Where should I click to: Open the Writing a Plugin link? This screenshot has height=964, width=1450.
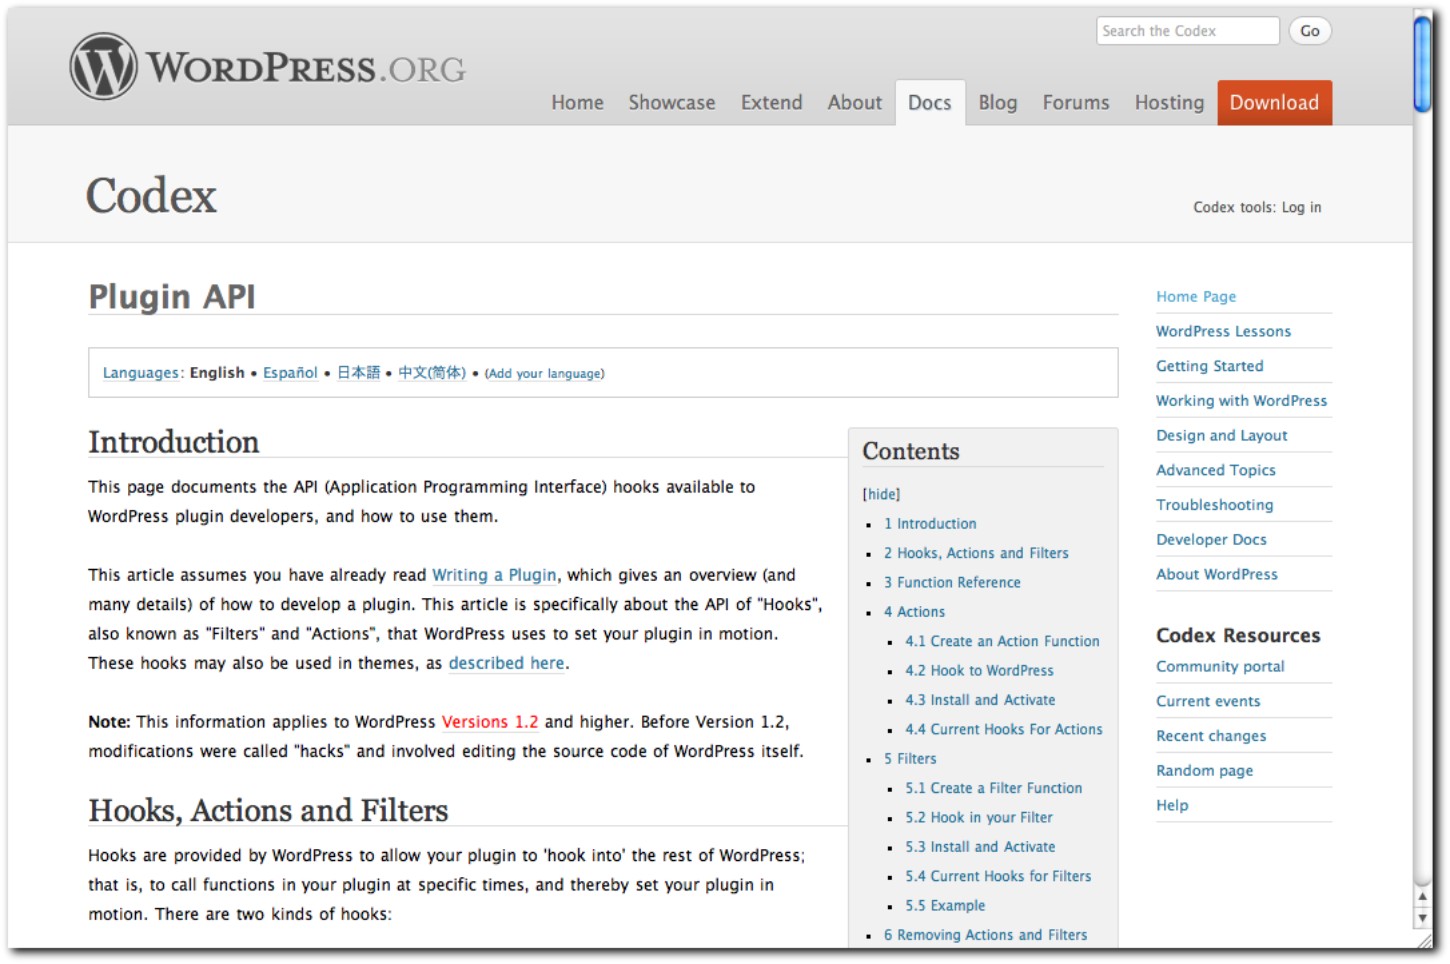pyautogui.click(x=494, y=575)
